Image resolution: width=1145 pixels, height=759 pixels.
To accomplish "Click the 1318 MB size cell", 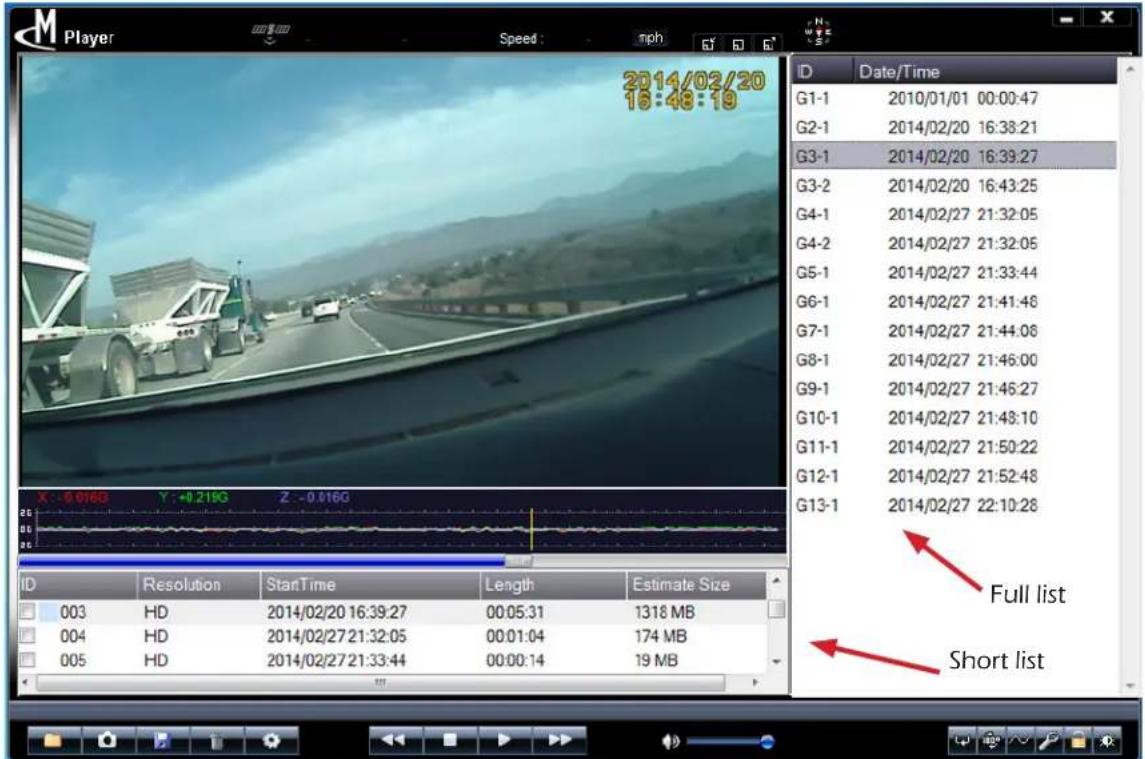I will (664, 611).
